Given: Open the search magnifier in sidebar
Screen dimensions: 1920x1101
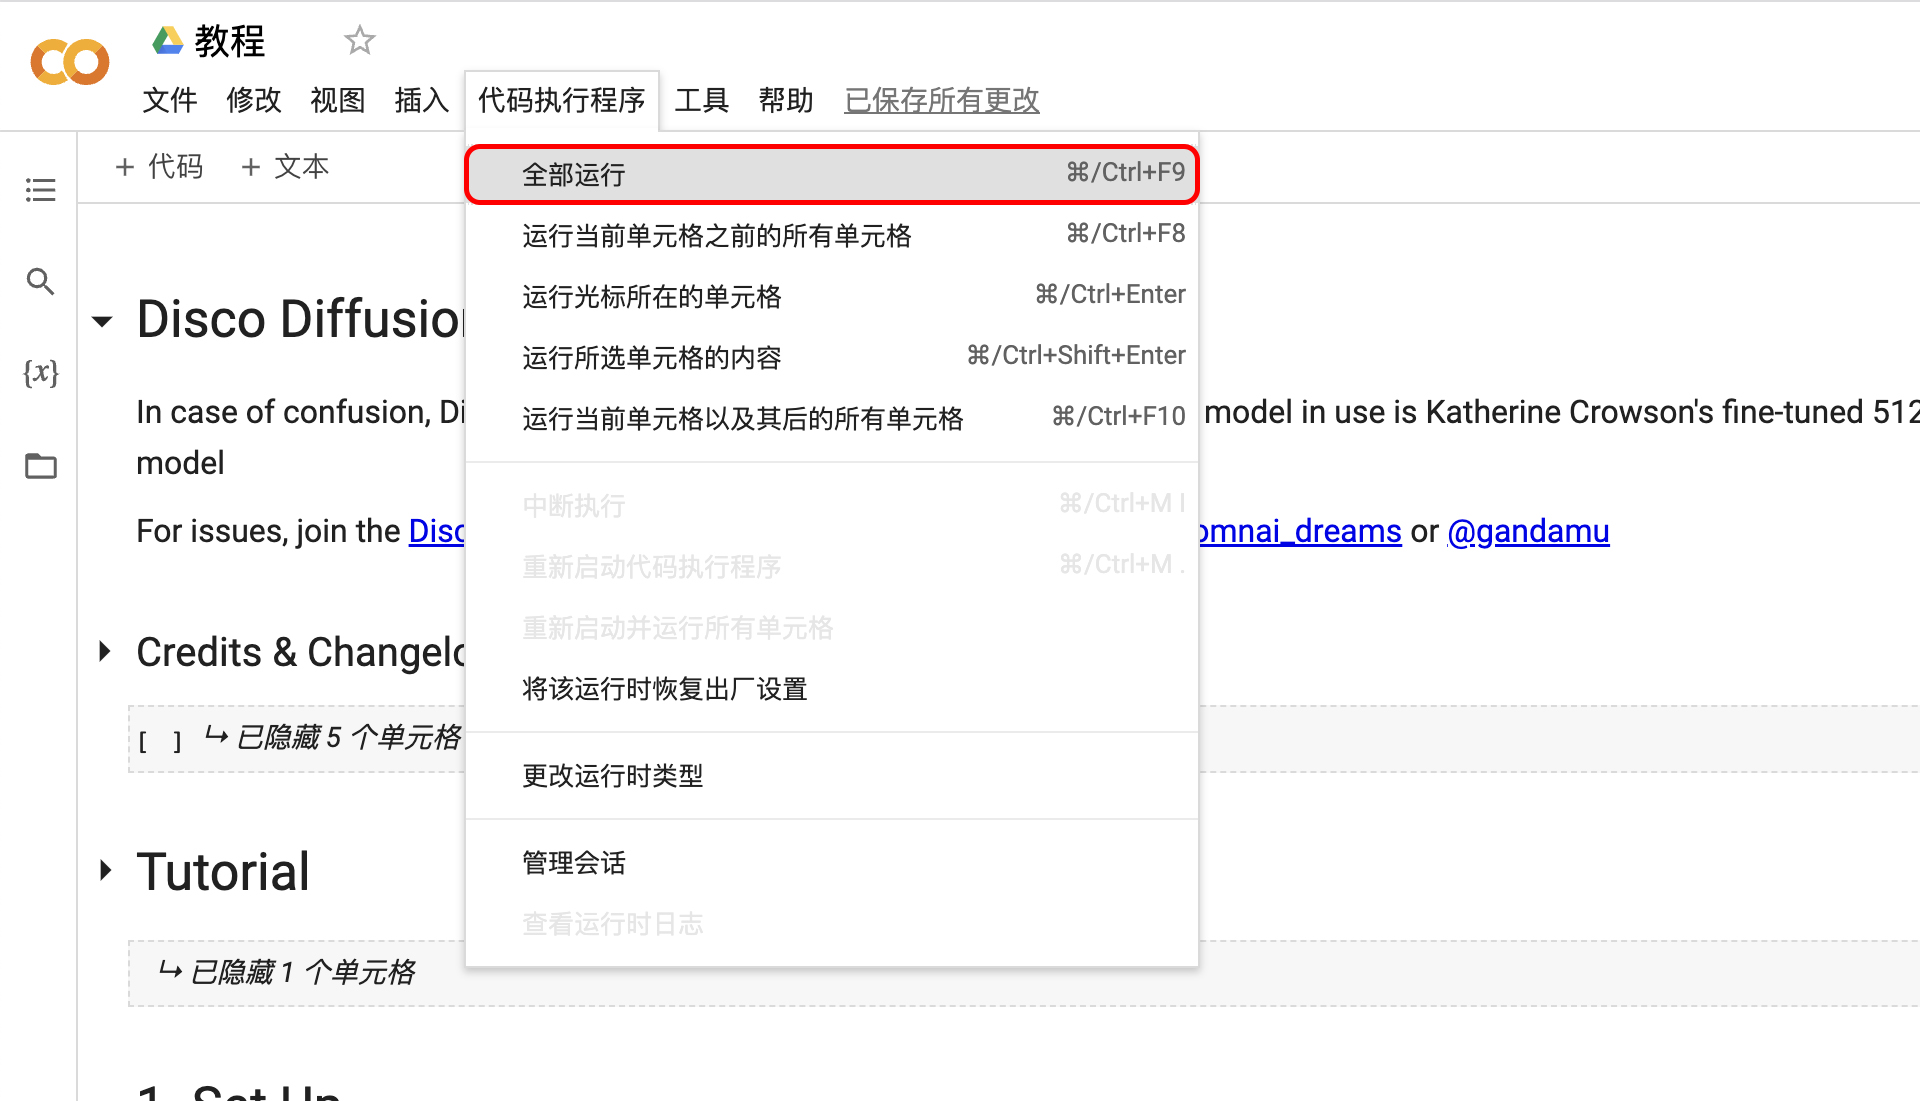Looking at the screenshot, I should (x=40, y=282).
